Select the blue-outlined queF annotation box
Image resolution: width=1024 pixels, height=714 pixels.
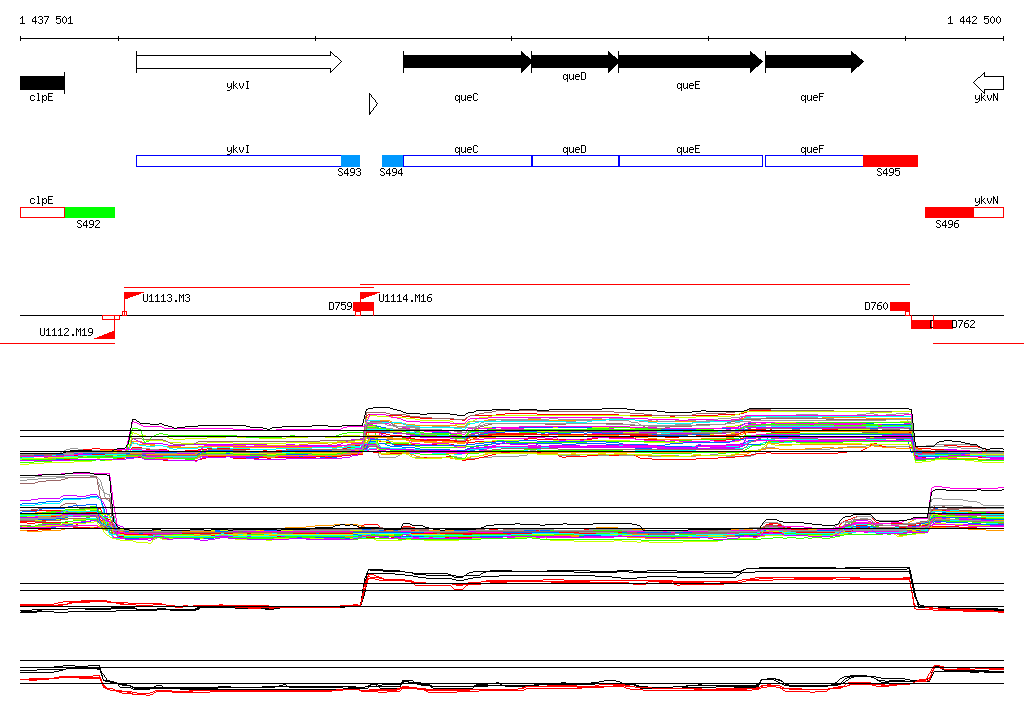click(x=814, y=161)
